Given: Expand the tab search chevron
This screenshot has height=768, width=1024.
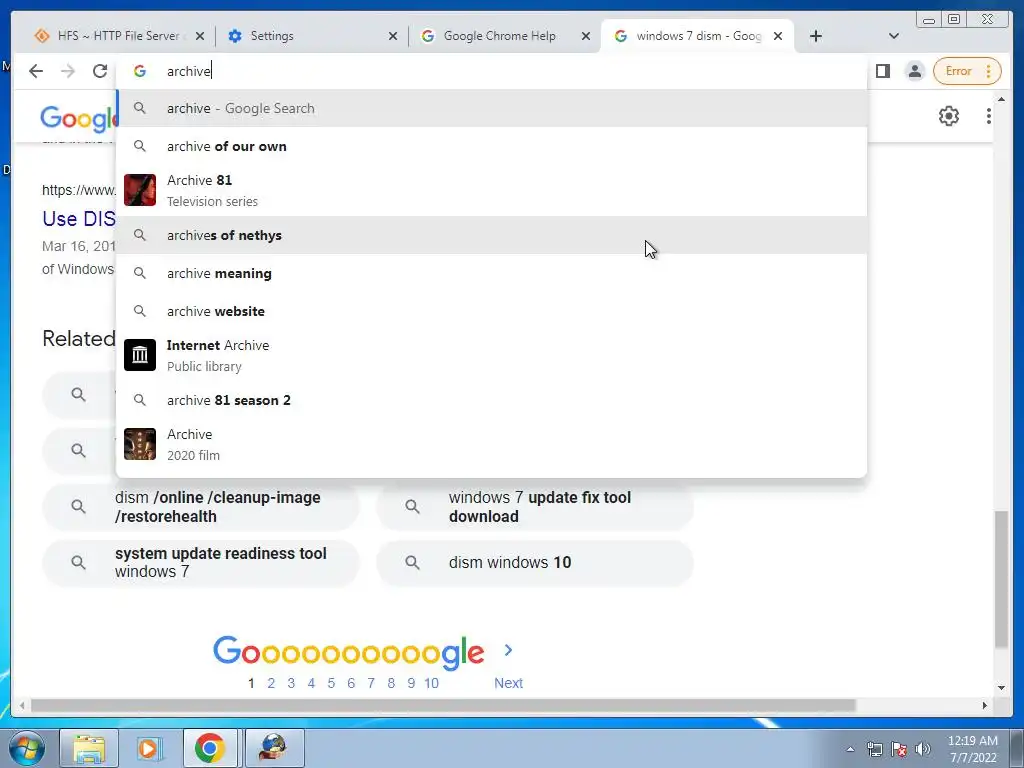Looking at the screenshot, I should (894, 36).
